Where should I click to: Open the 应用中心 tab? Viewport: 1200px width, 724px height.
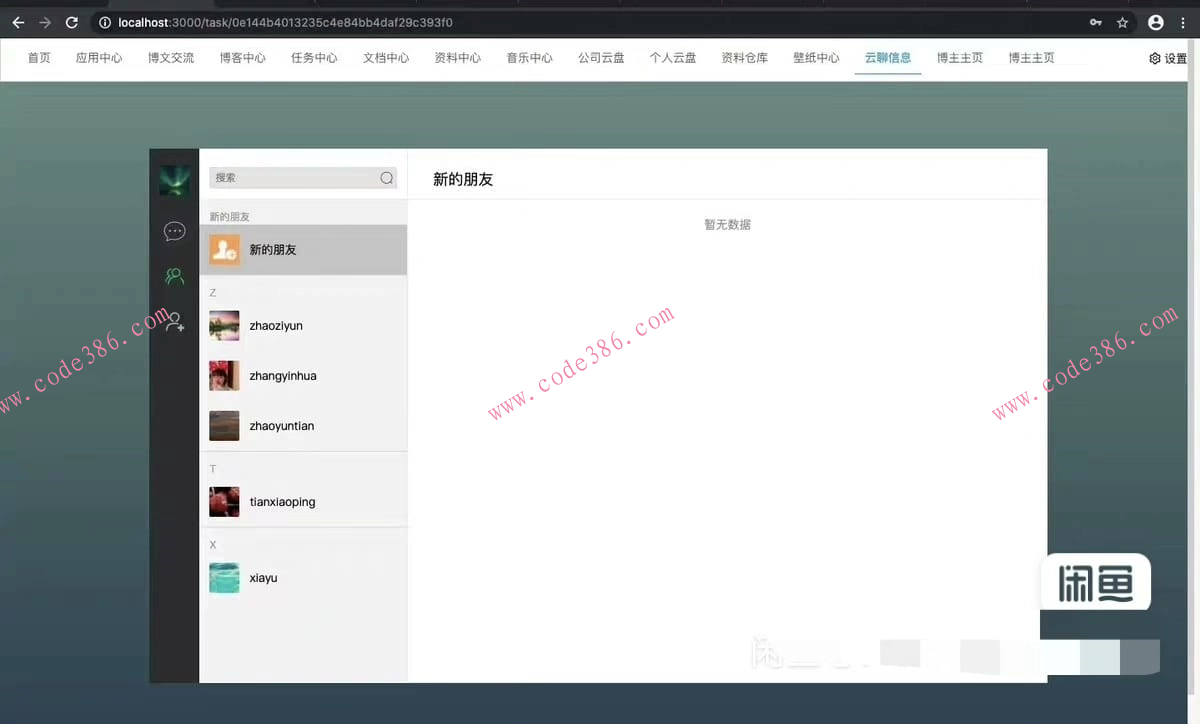(x=99, y=58)
